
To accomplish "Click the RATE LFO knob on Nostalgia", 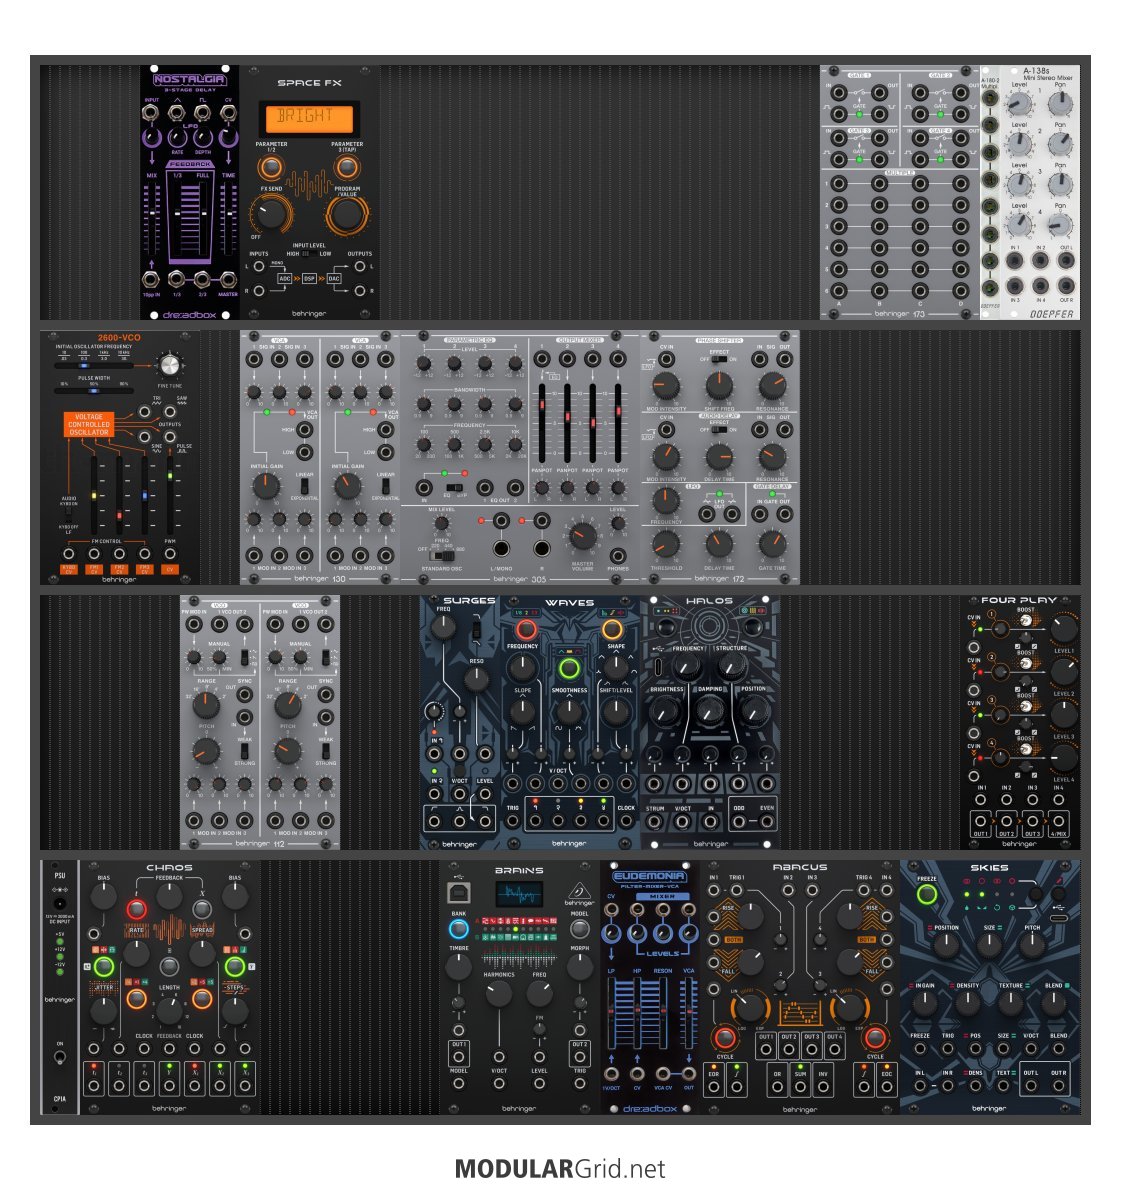I will click(x=177, y=137).
